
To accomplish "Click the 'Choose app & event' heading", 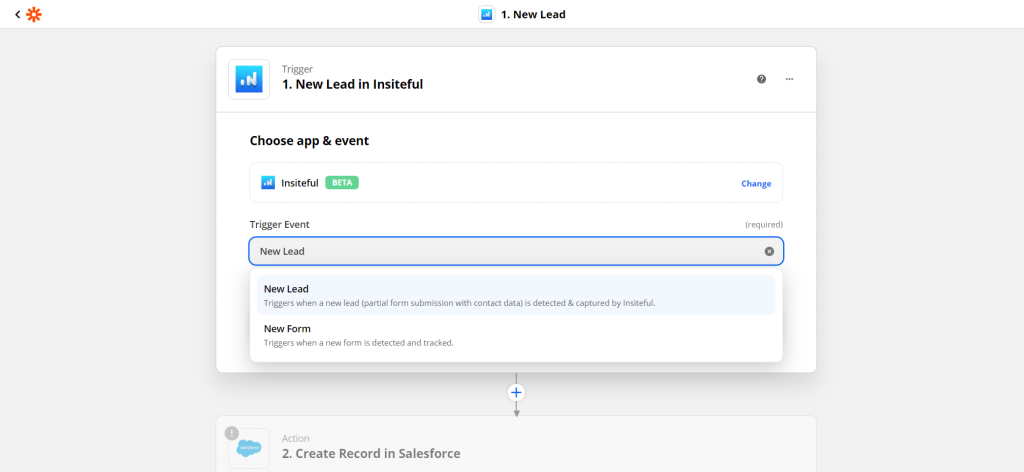I will click(x=310, y=140).
